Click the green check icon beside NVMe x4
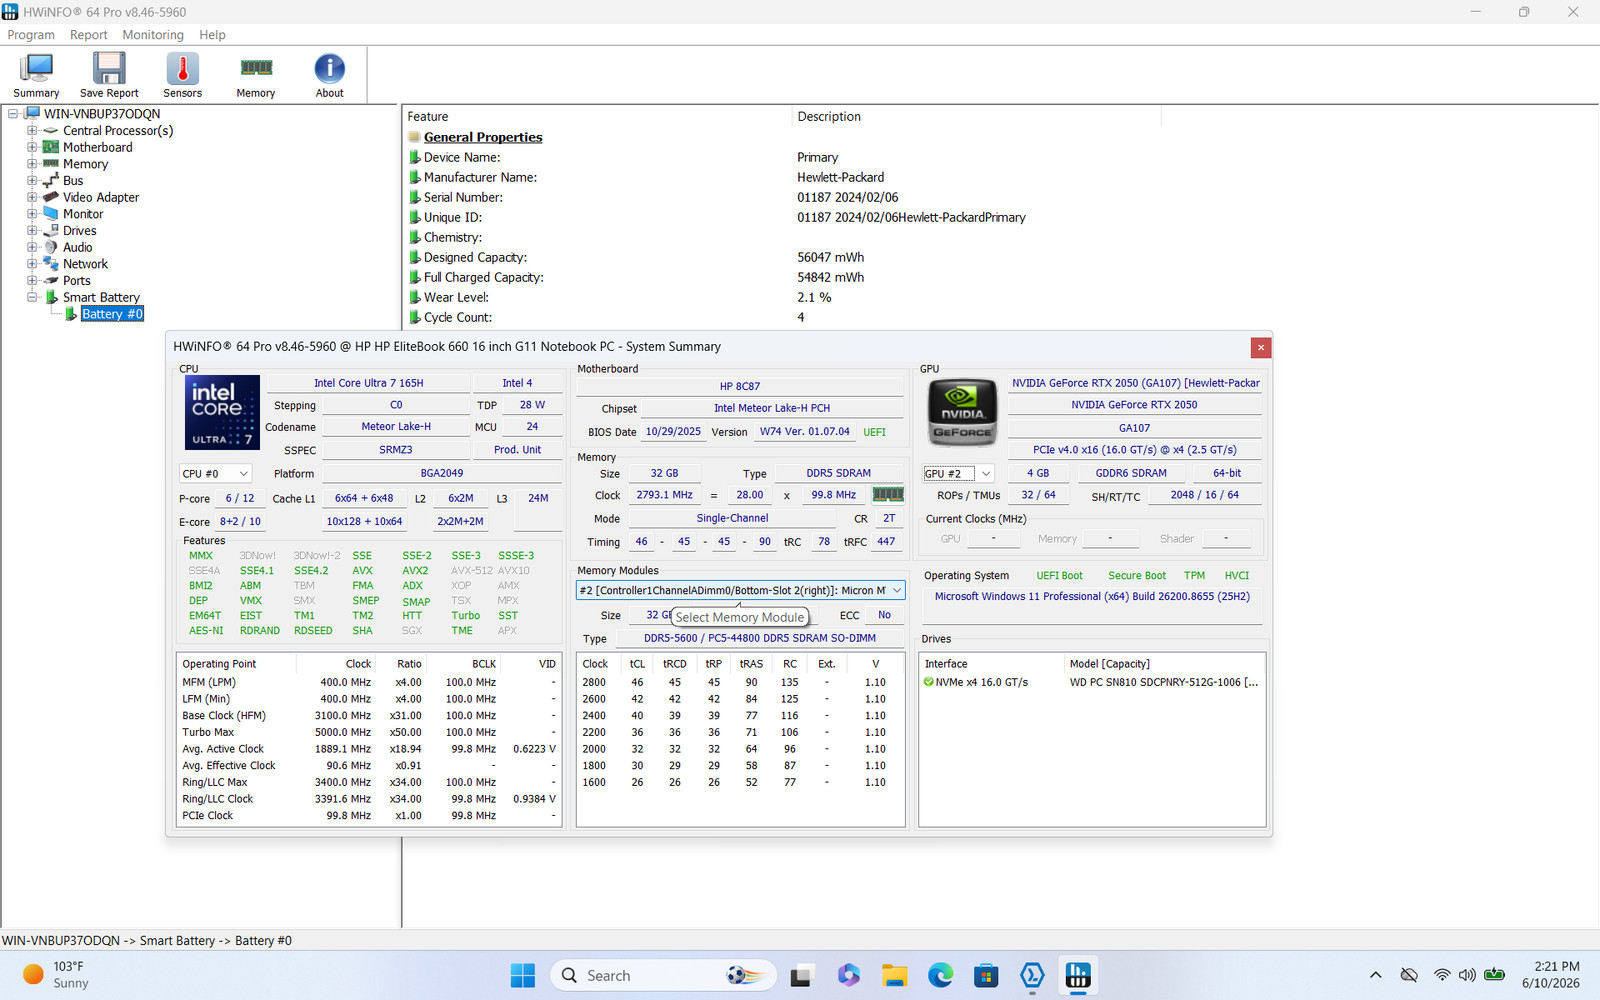The width and height of the screenshot is (1600, 1000). [x=928, y=682]
